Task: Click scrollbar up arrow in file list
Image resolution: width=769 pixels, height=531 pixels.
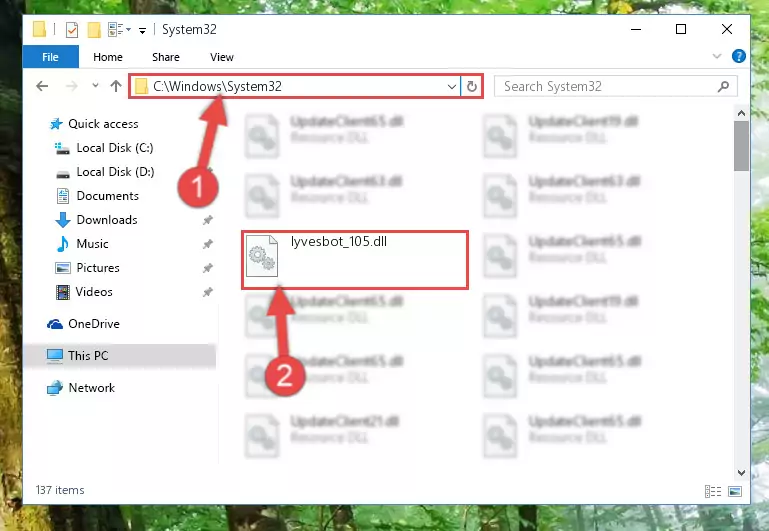Action: (741, 113)
